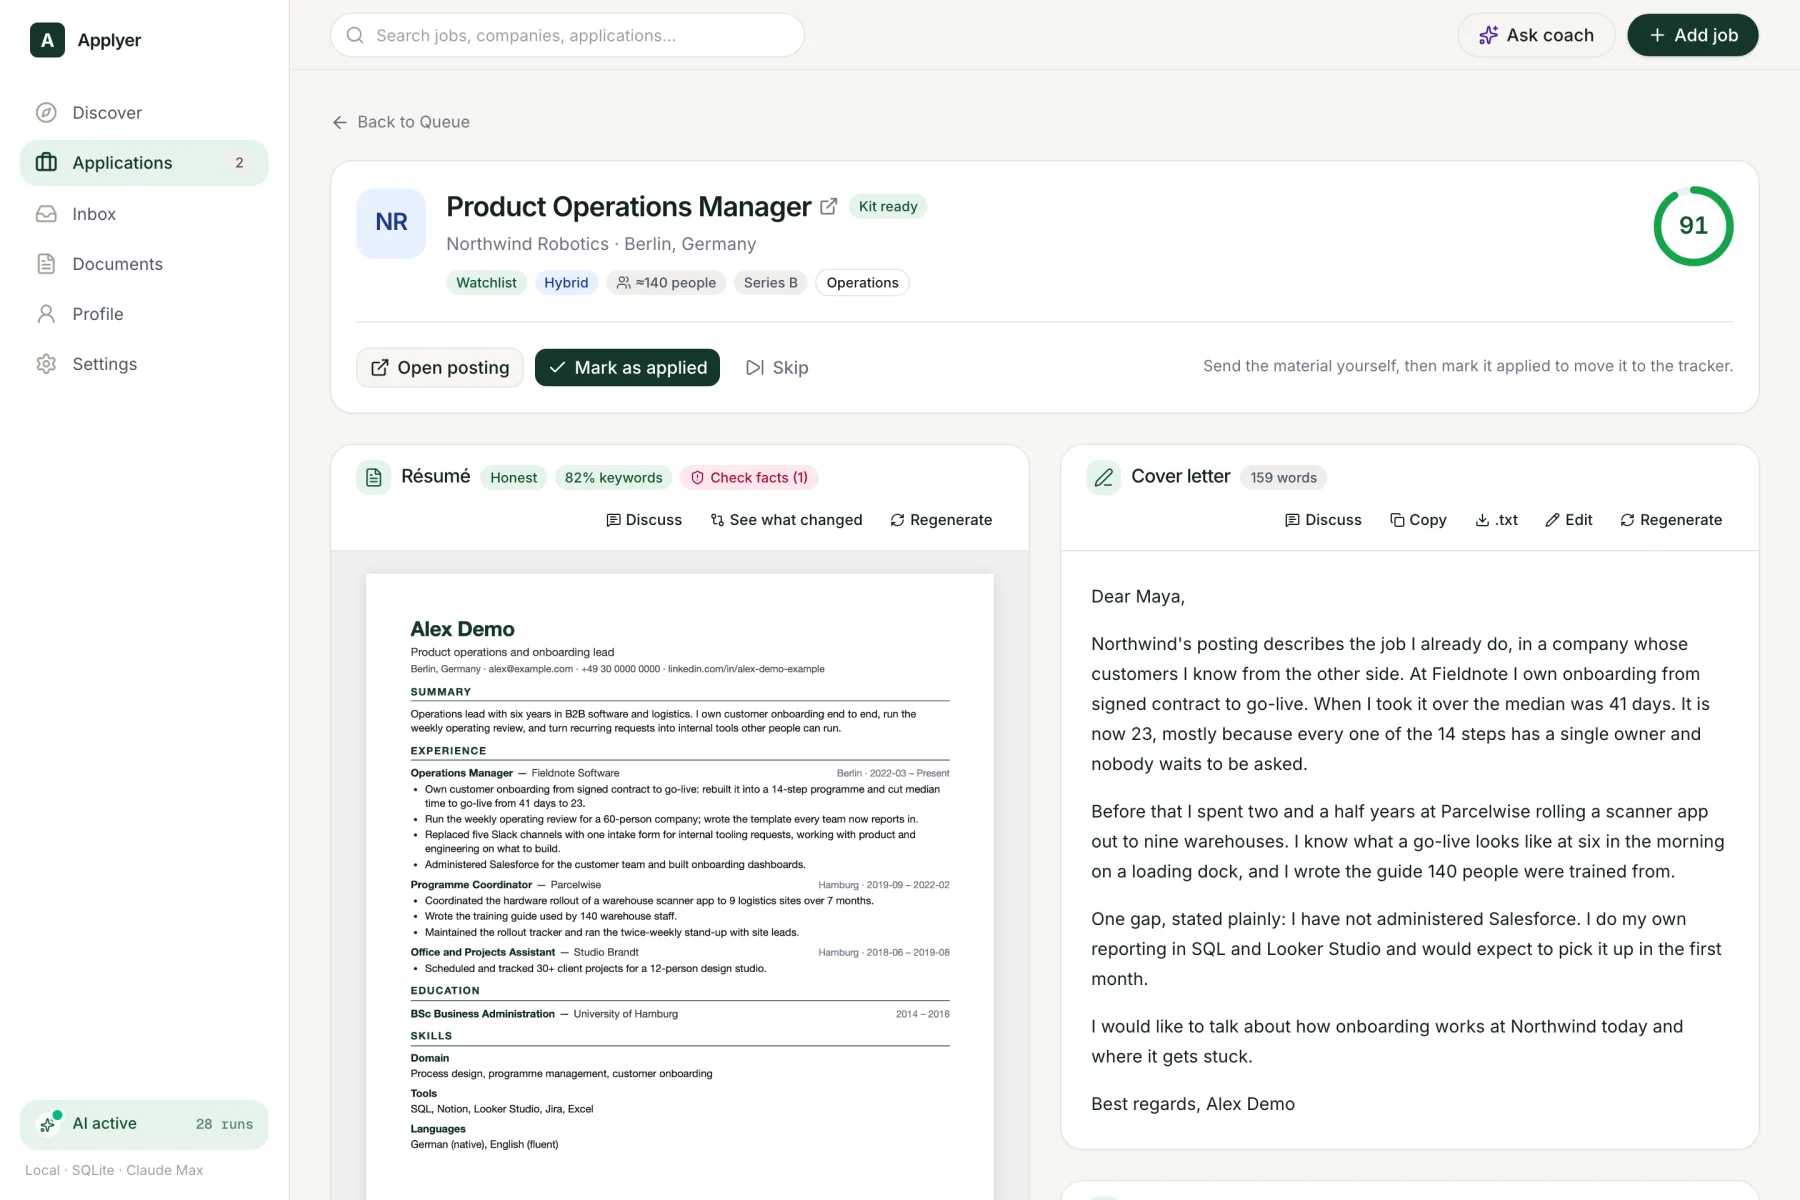
Task: Click the Series B tag
Action: click(x=770, y=283)
